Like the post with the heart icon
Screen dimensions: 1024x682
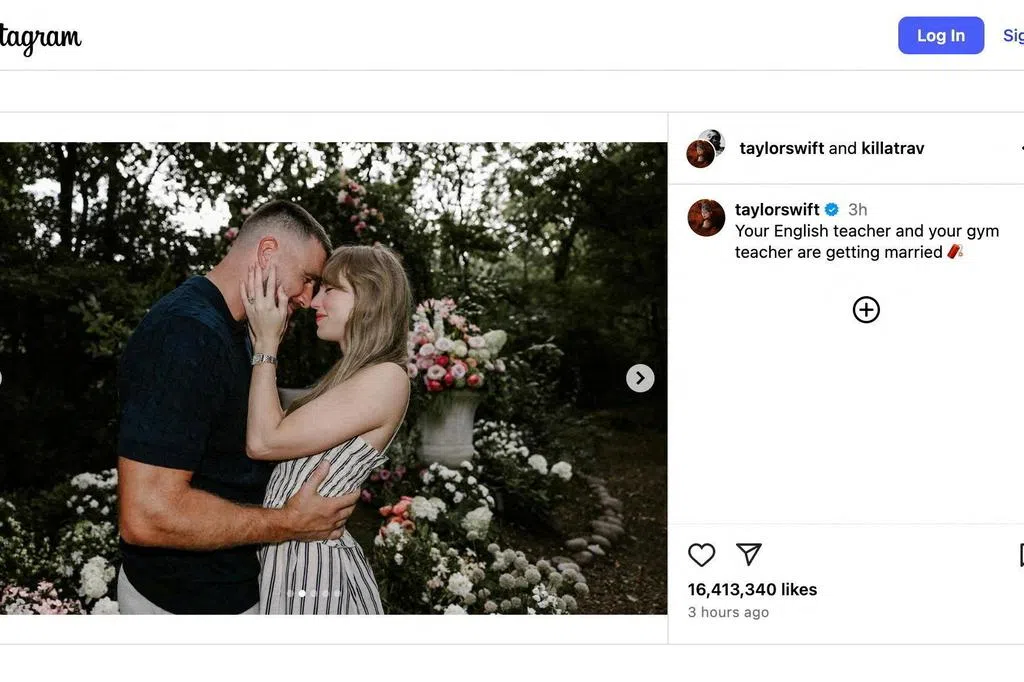click(x=701, y=555)
